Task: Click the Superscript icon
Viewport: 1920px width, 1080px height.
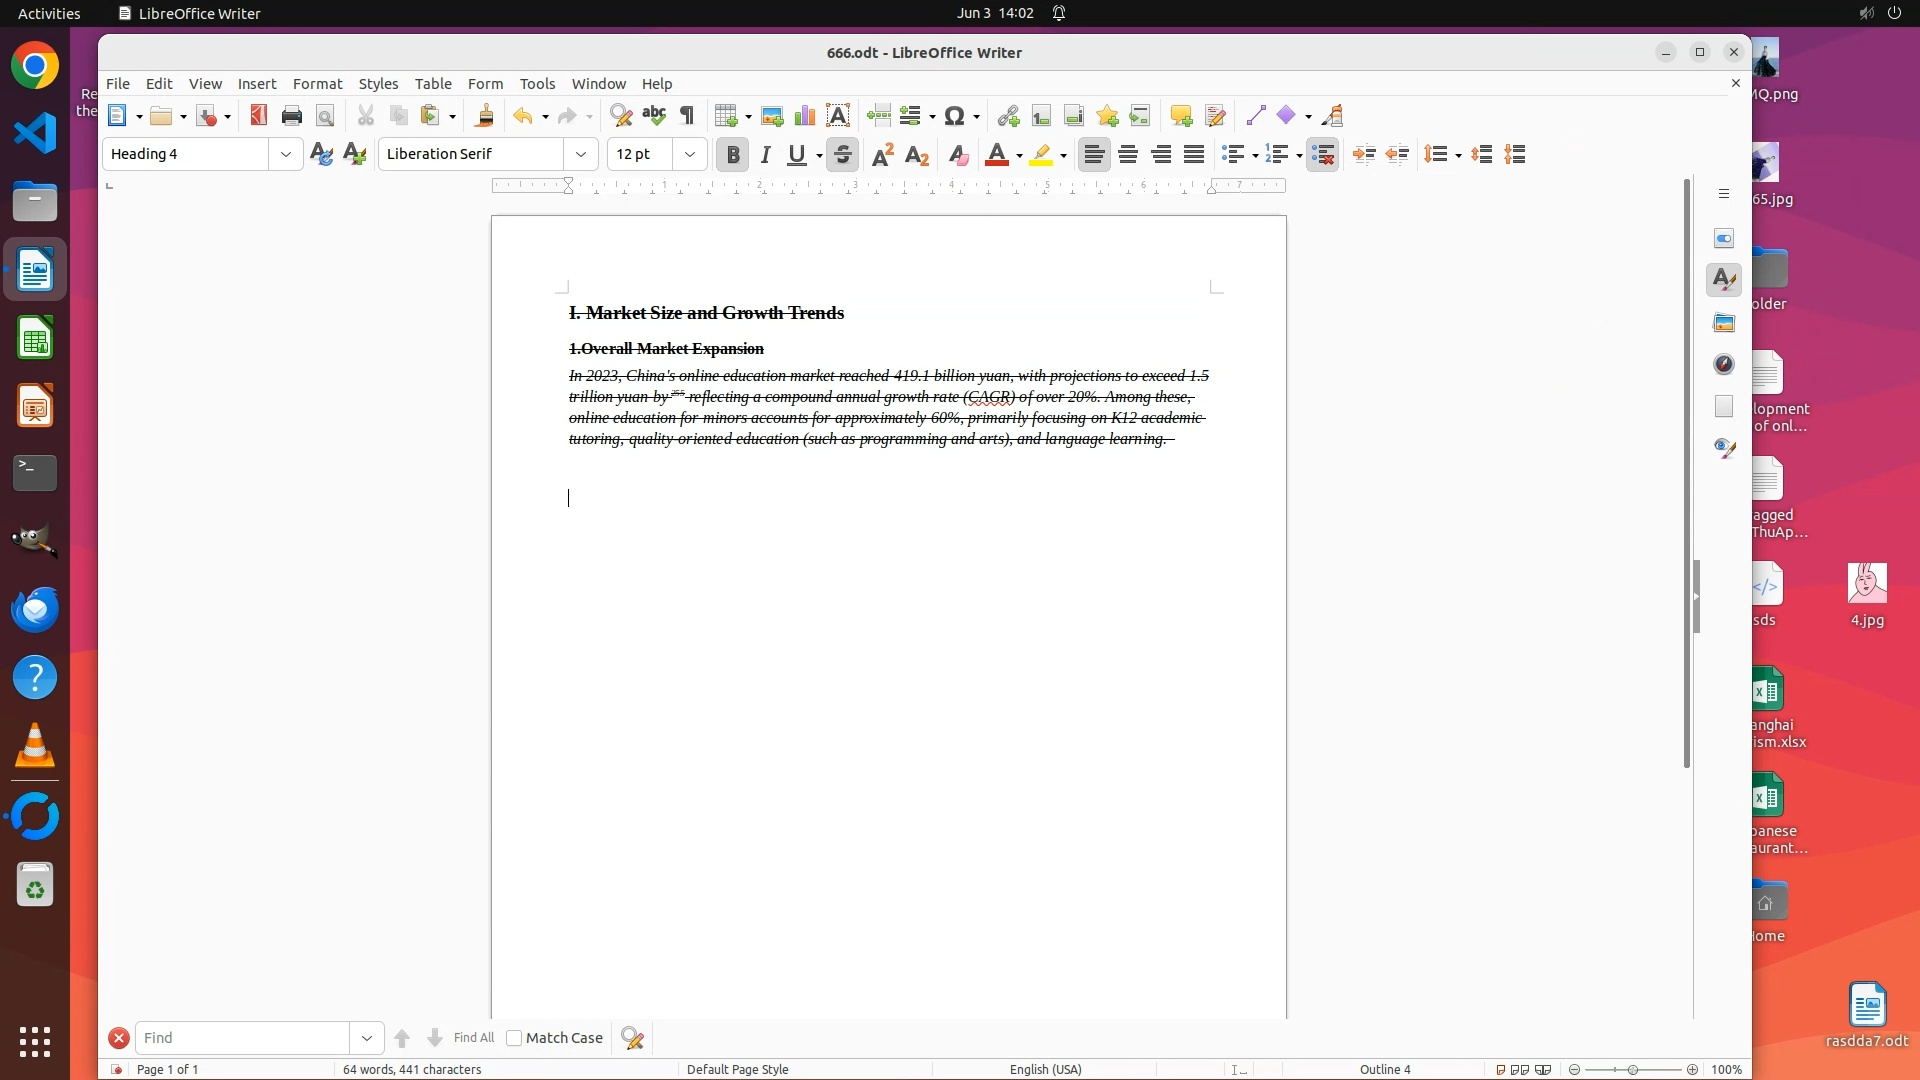Action: [x=883, y=155]
